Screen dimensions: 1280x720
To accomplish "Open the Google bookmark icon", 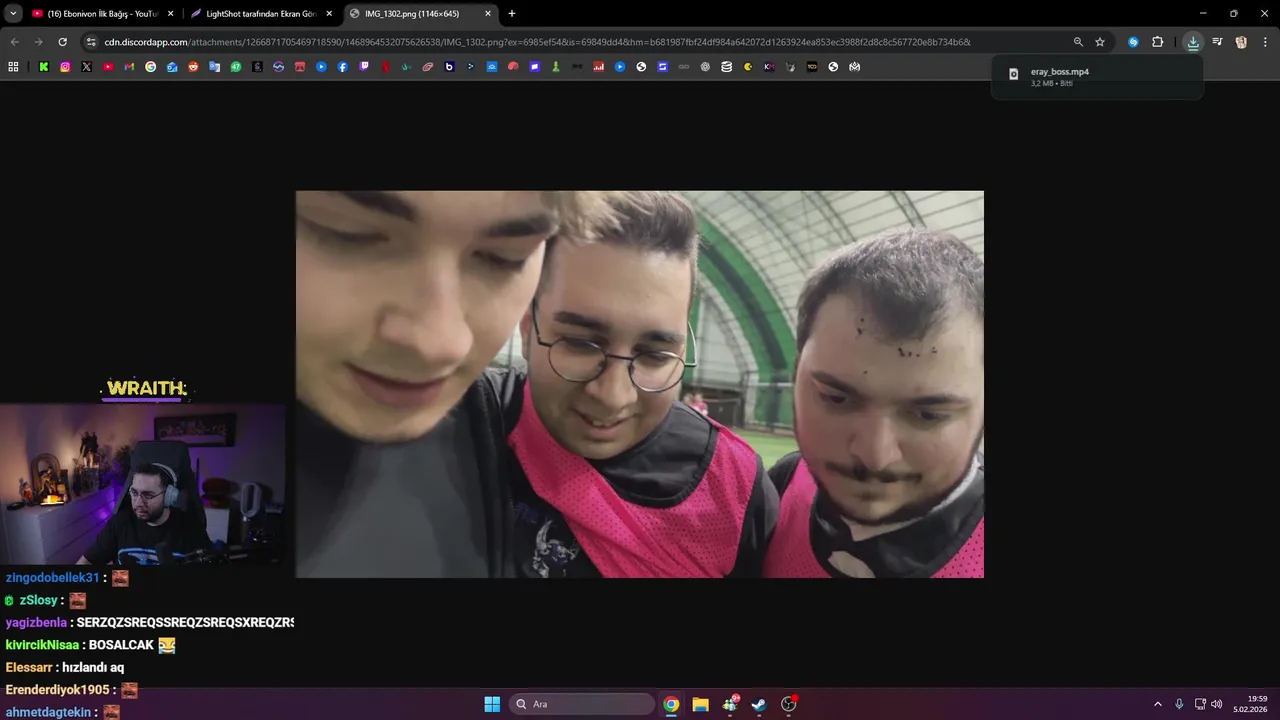I will click(151, 67).
